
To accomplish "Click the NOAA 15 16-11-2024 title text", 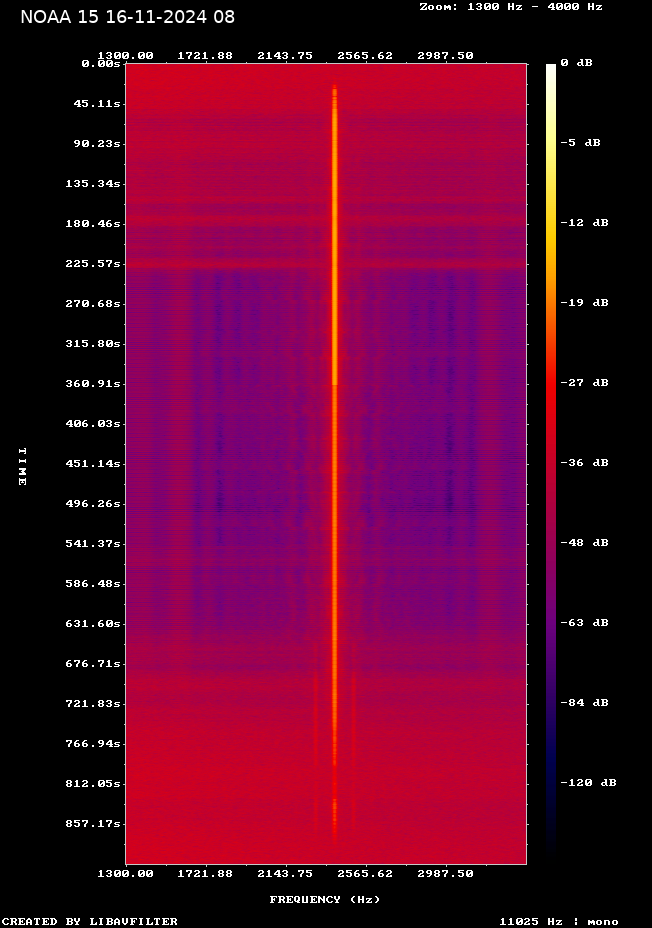I will [x=128, y=17].
